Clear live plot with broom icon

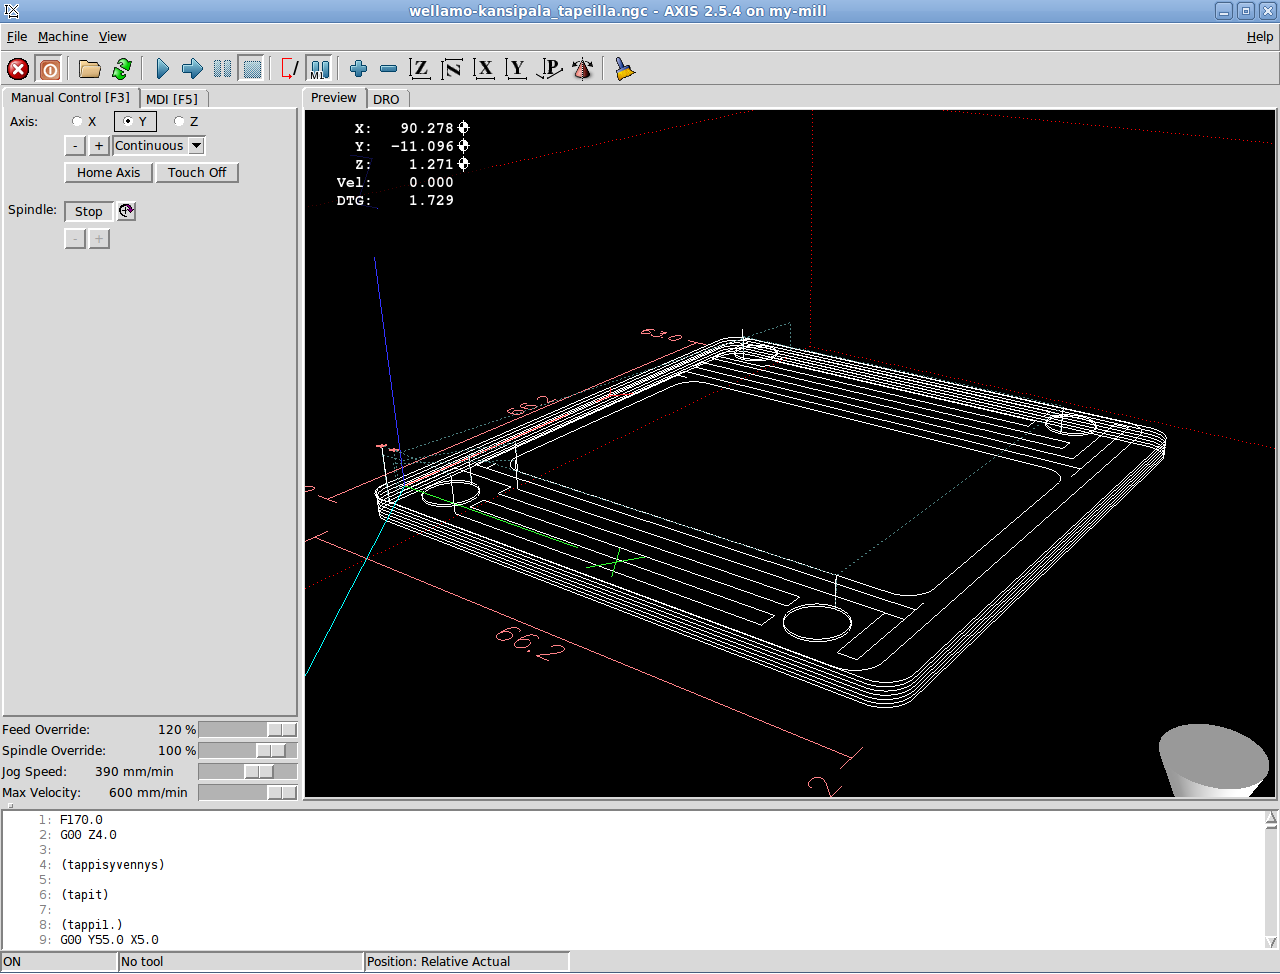point(625,69)
